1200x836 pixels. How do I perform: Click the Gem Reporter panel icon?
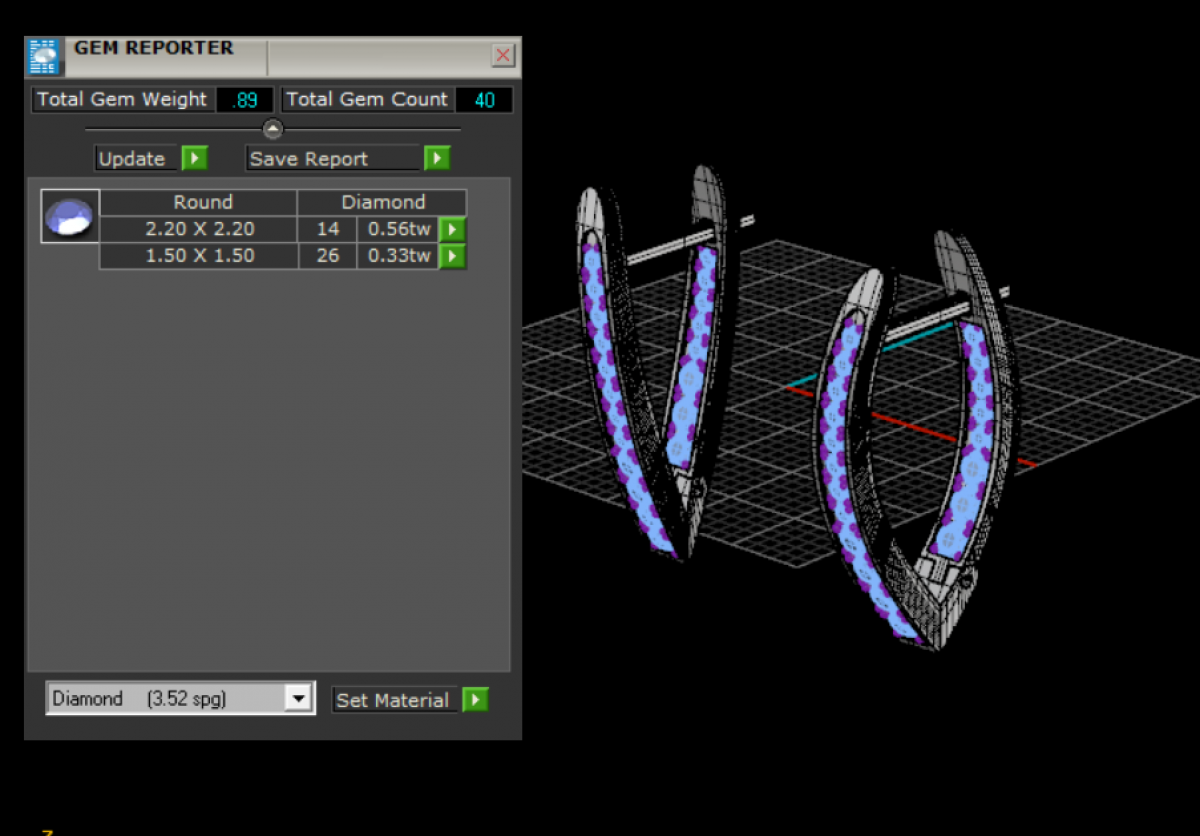(x=45, y=57)
